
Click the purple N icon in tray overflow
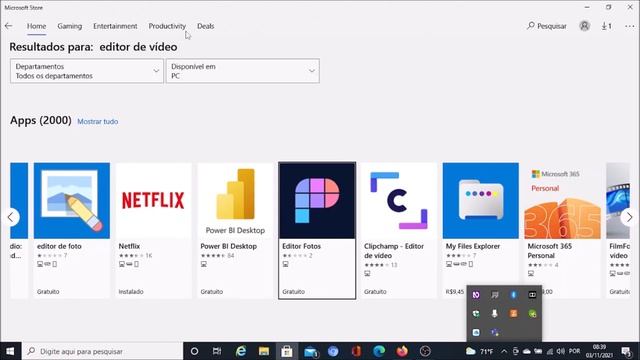pyautogui.click(x=476, y=295)
